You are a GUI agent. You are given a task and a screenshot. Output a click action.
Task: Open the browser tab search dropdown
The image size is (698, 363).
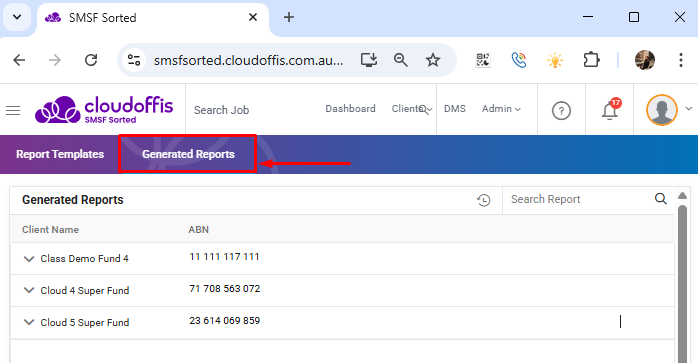17,17
